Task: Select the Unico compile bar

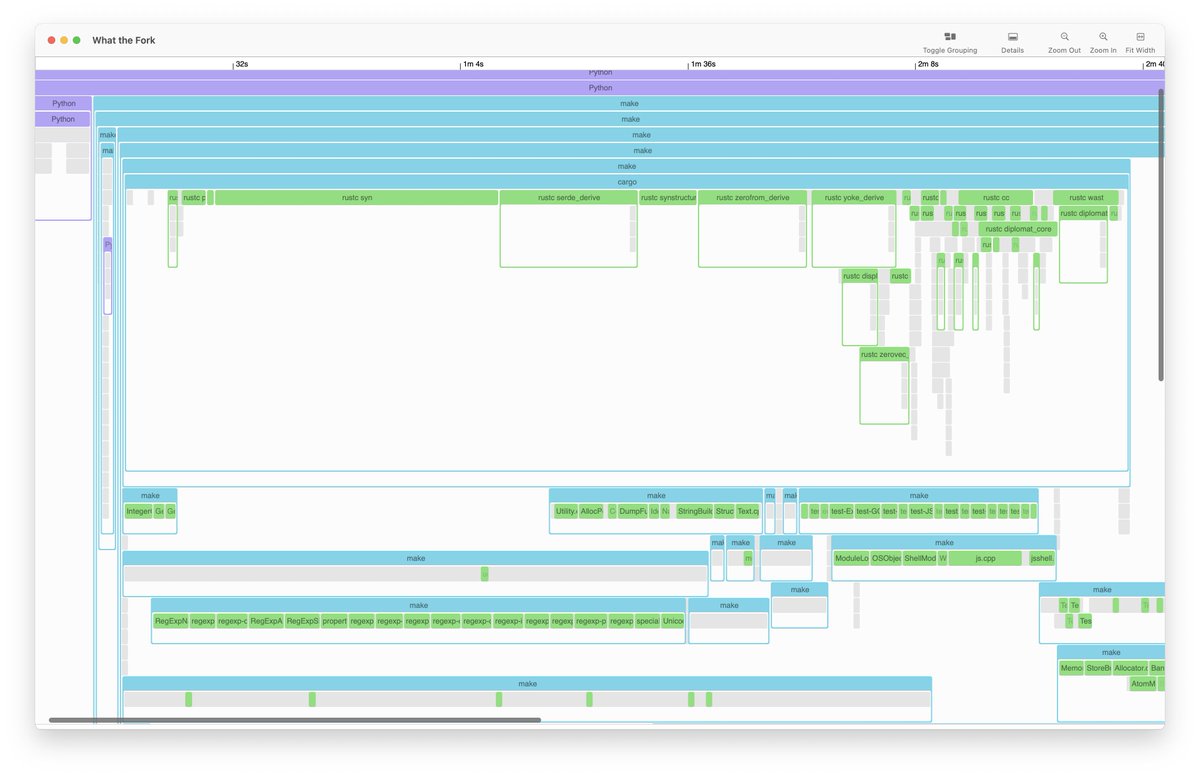Action: [x=673, y=620]
